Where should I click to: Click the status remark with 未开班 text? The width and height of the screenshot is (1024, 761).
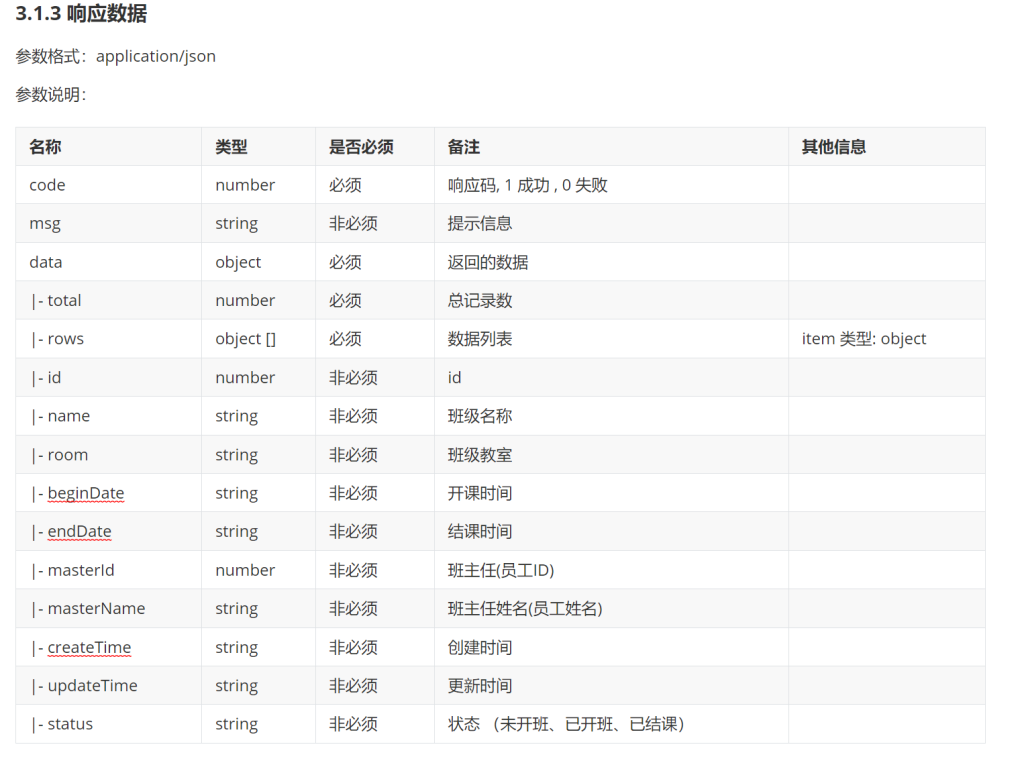pos(566,724)
